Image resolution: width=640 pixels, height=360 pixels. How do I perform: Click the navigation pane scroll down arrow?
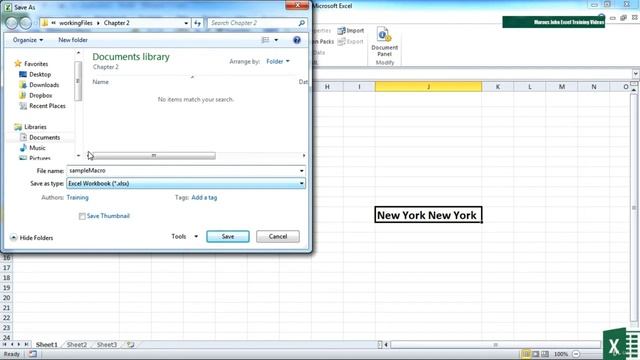(x=78, y=156)
